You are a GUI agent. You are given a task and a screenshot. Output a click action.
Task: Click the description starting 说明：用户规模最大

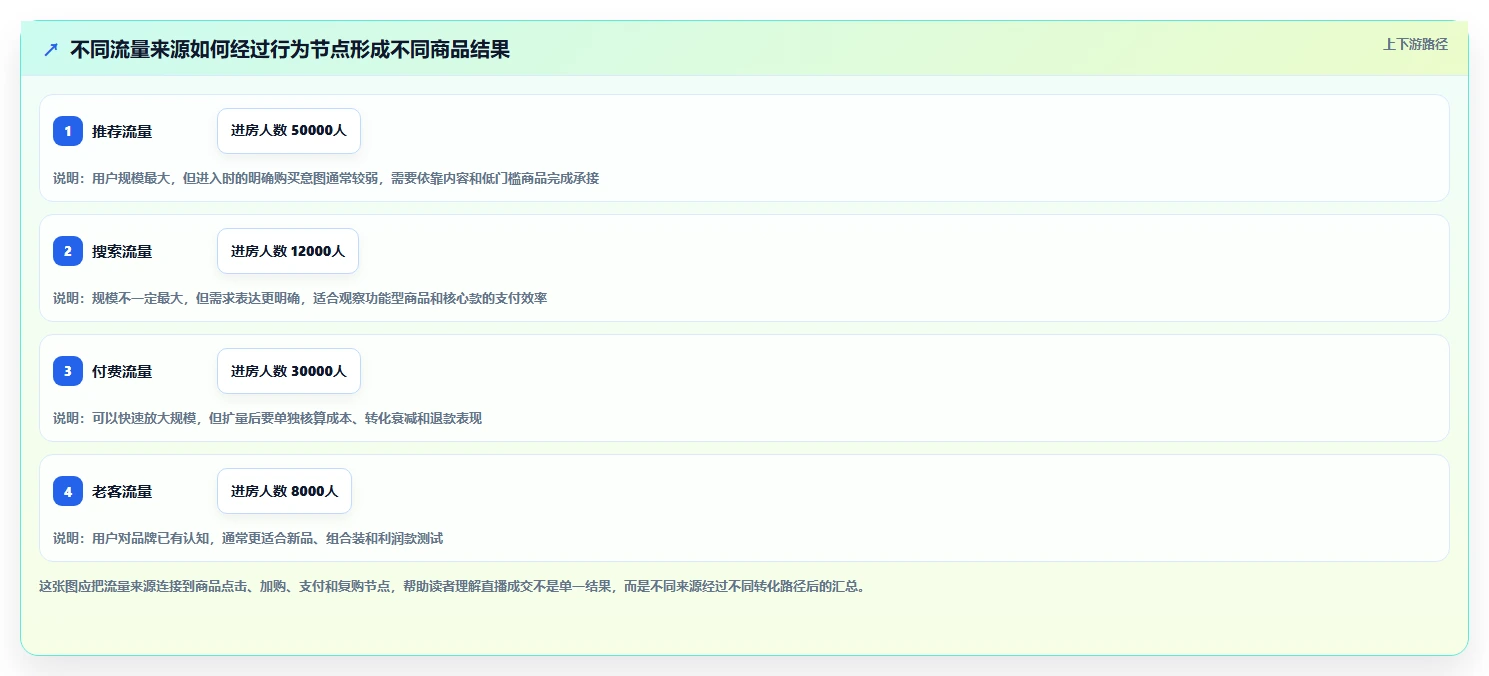tap(326, 178)
